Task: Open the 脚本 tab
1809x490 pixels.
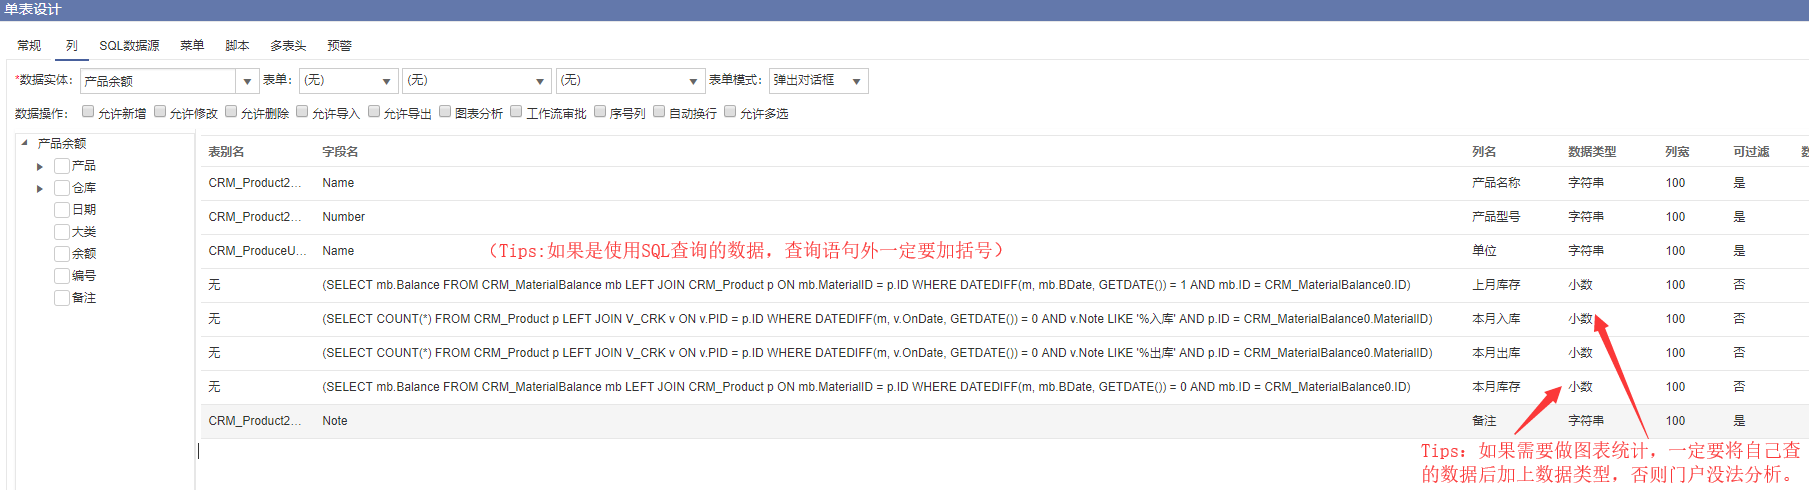Action: pos(237,46)
